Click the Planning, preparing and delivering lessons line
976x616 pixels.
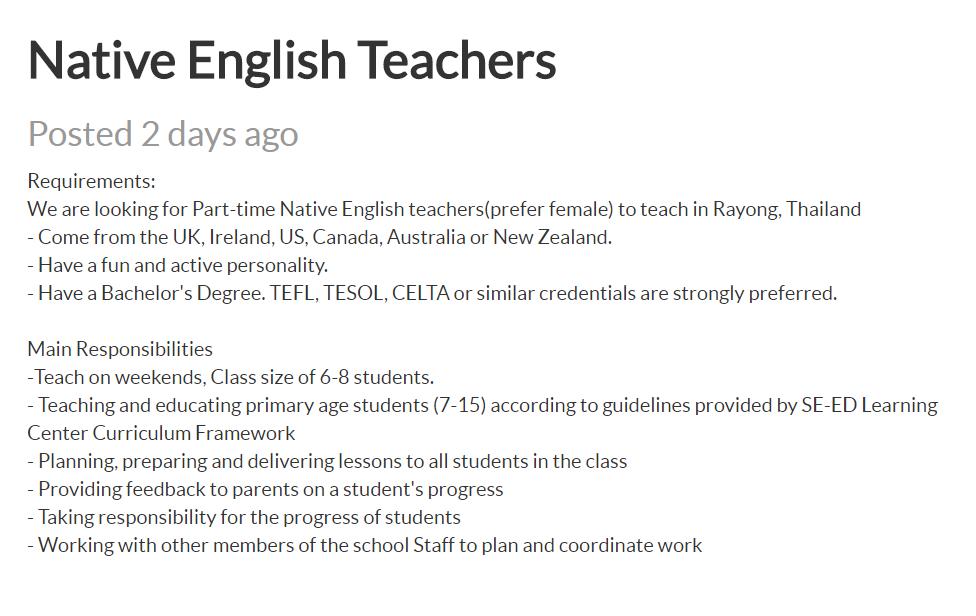pos(327,461)
